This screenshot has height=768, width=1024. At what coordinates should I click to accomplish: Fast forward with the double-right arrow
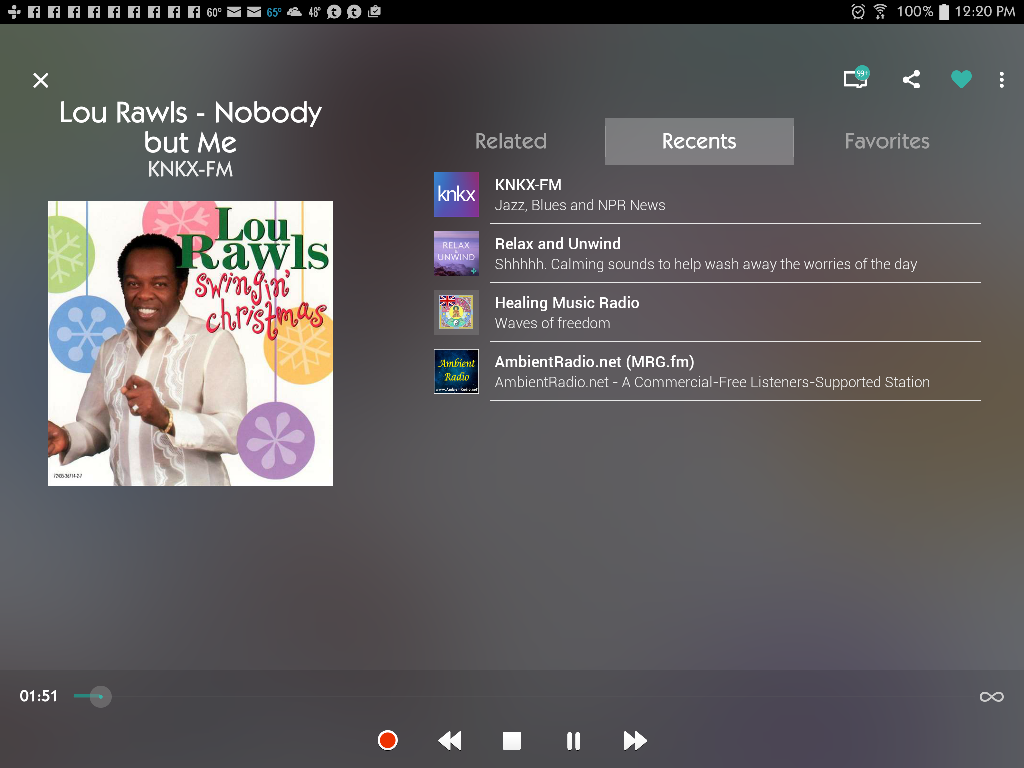pos(635,741)
